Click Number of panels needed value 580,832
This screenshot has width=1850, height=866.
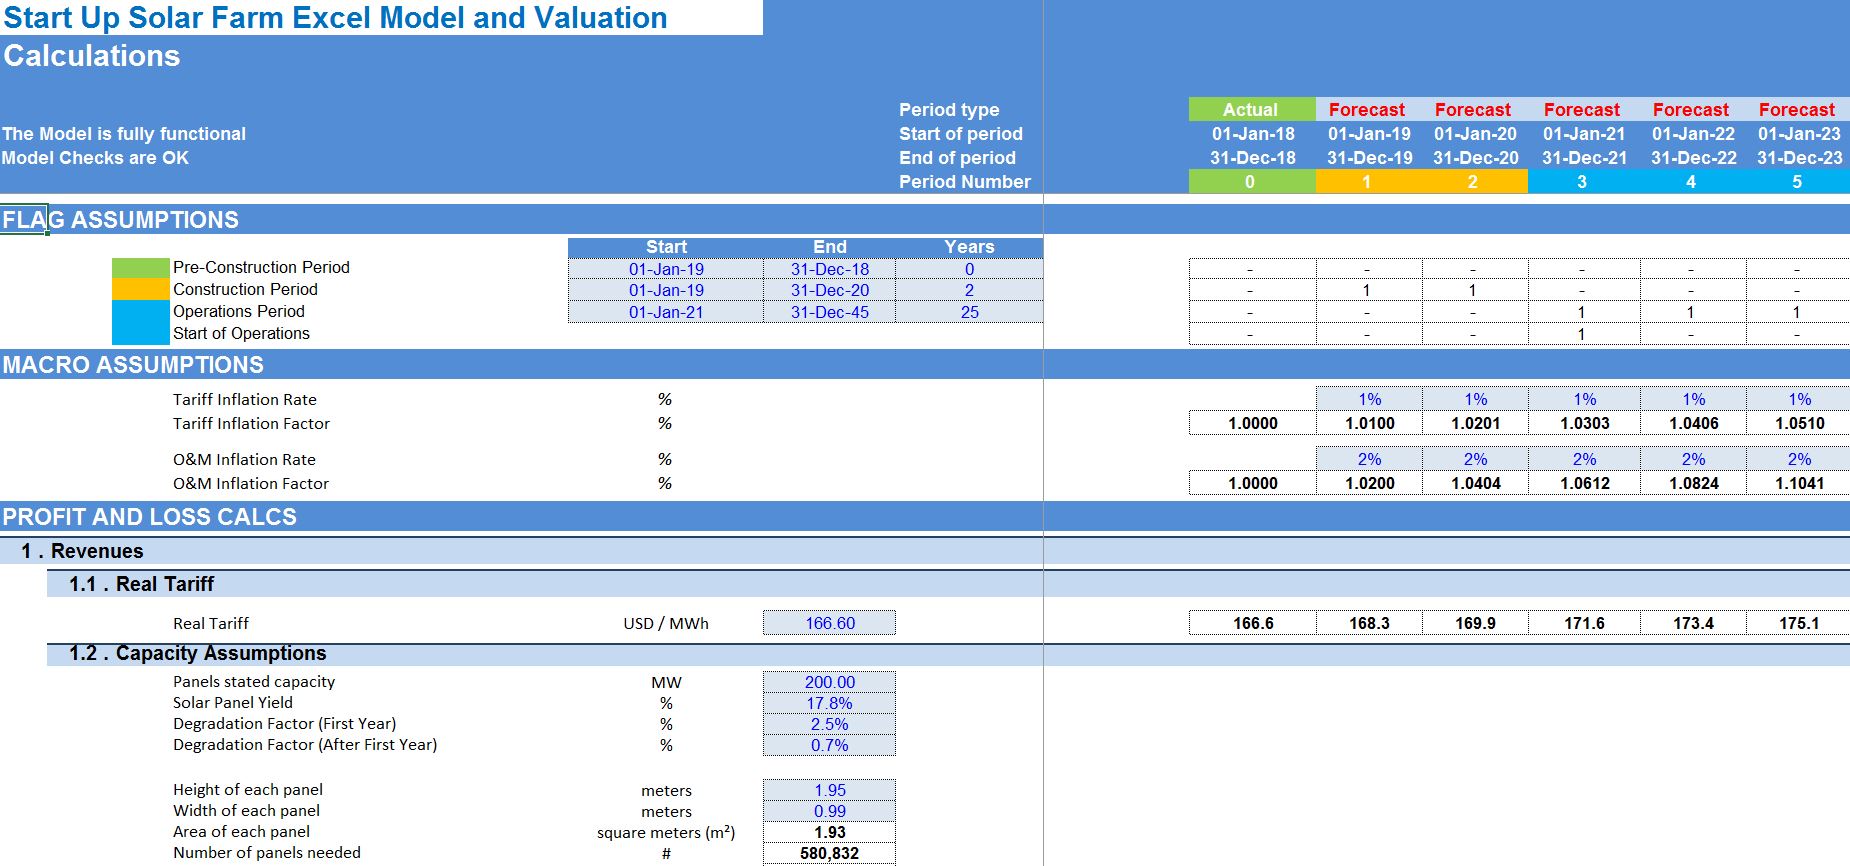[x=829, y=853]
